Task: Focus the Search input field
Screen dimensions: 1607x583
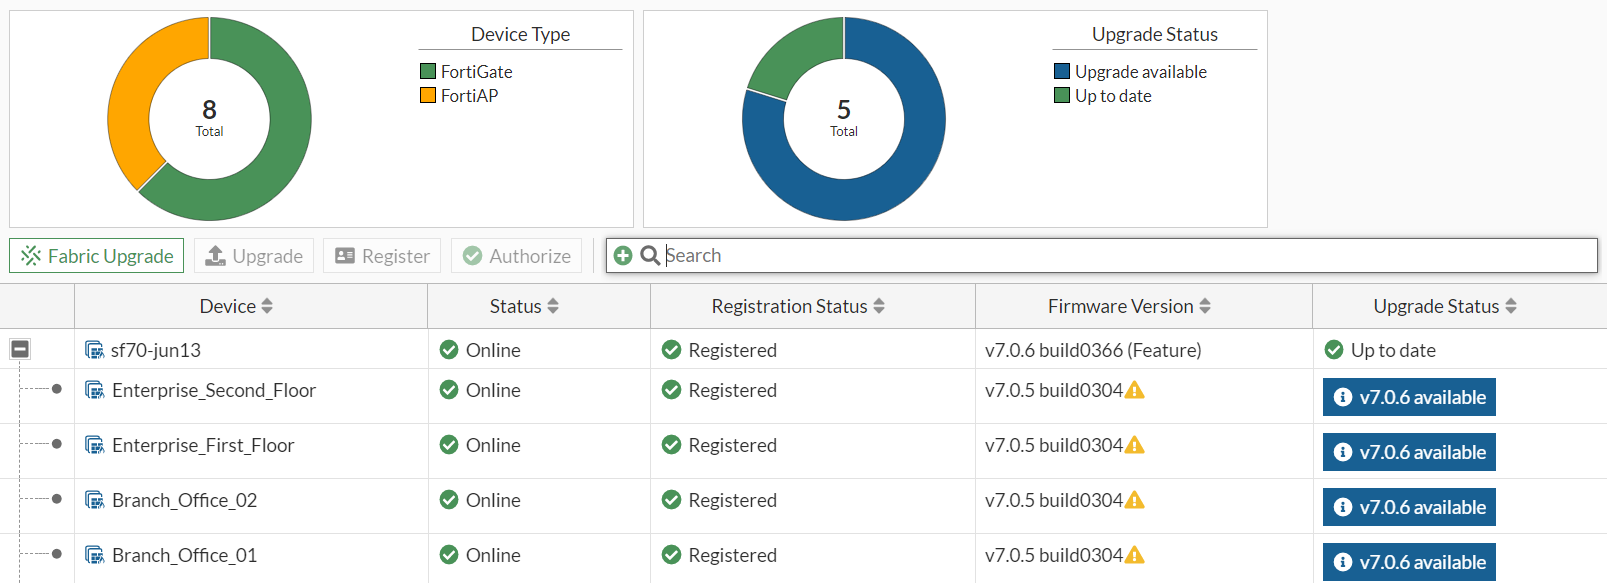Action: [1100, 256]
